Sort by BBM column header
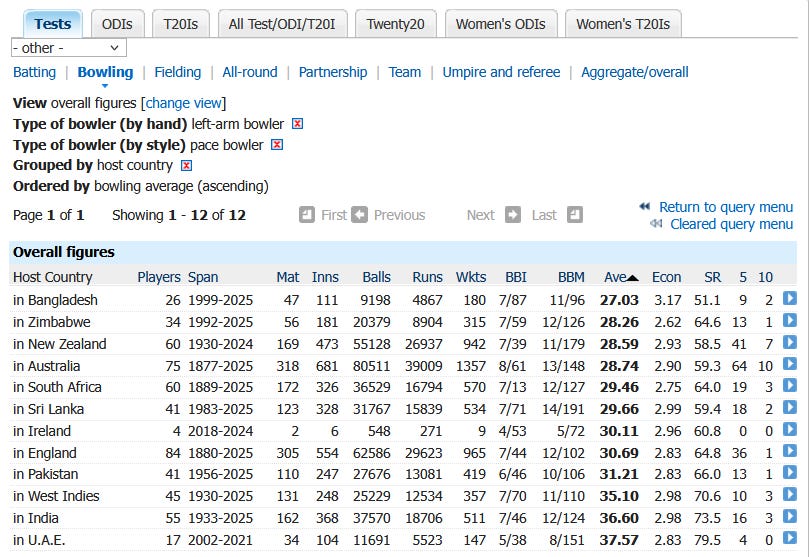Viewport: 809px width, 557px height. click(571, 277)
